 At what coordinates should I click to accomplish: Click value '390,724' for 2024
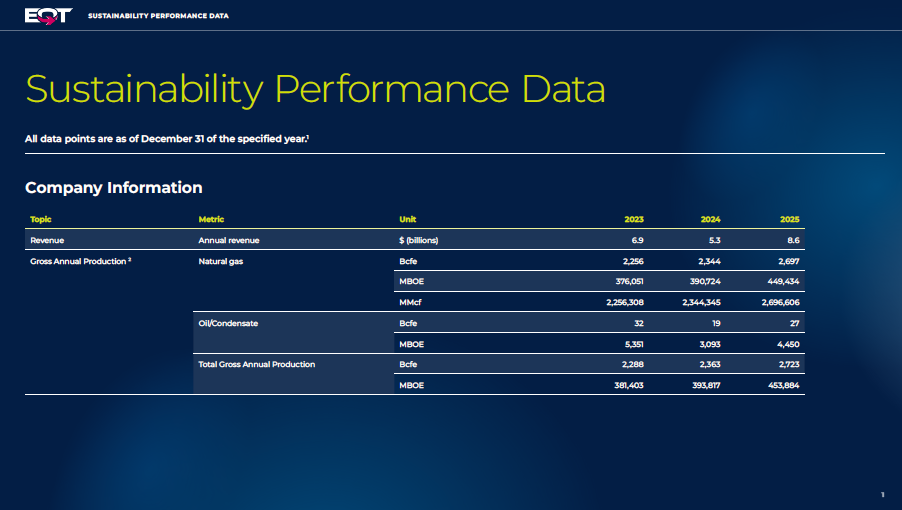pos(705,281)
